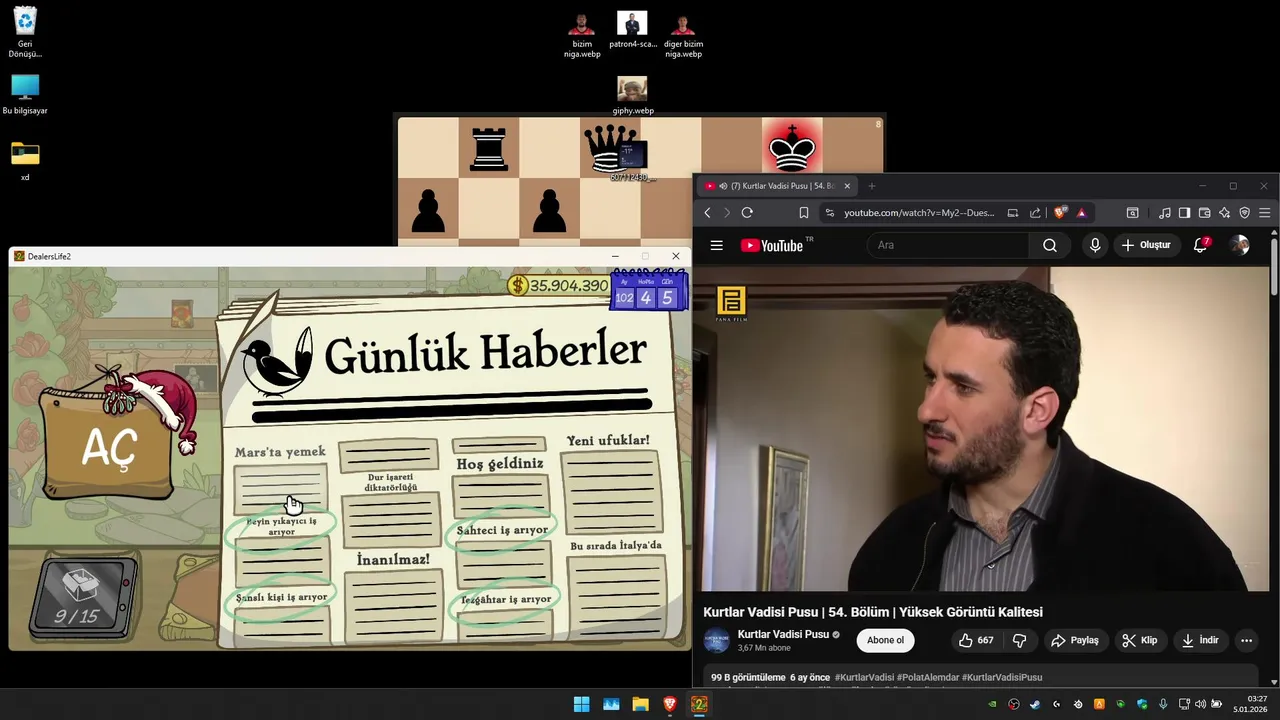Viewport: 1280px width, 720px height.
Task: Open the volume speaker tray icon
Action: tap(1200, 704)
